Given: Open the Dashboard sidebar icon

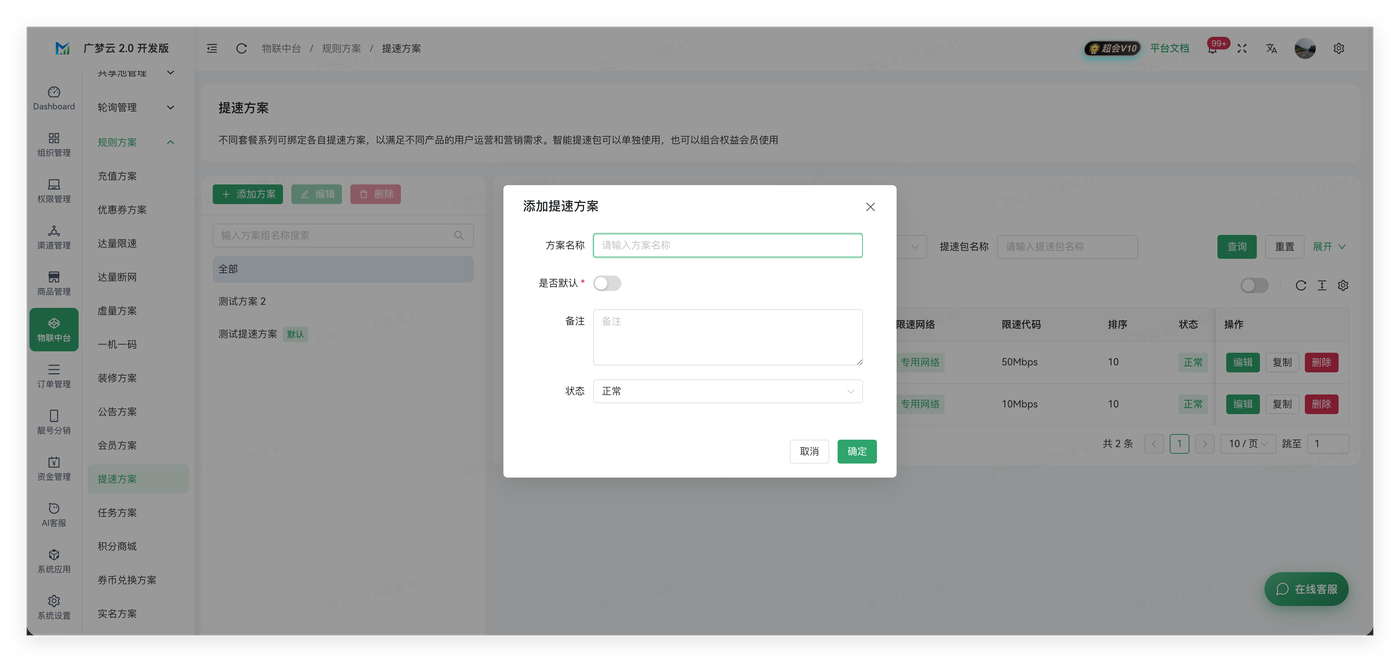Looking at the screenshot, I should pos(54,98).
